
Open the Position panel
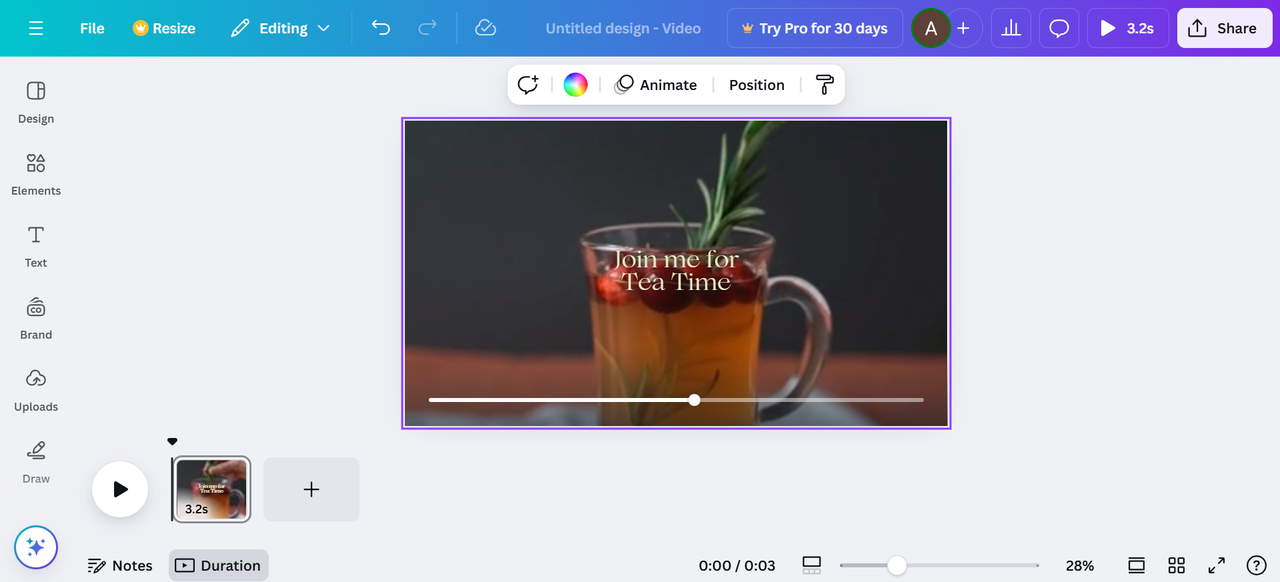pyautogui.click(x=757, y=85)
